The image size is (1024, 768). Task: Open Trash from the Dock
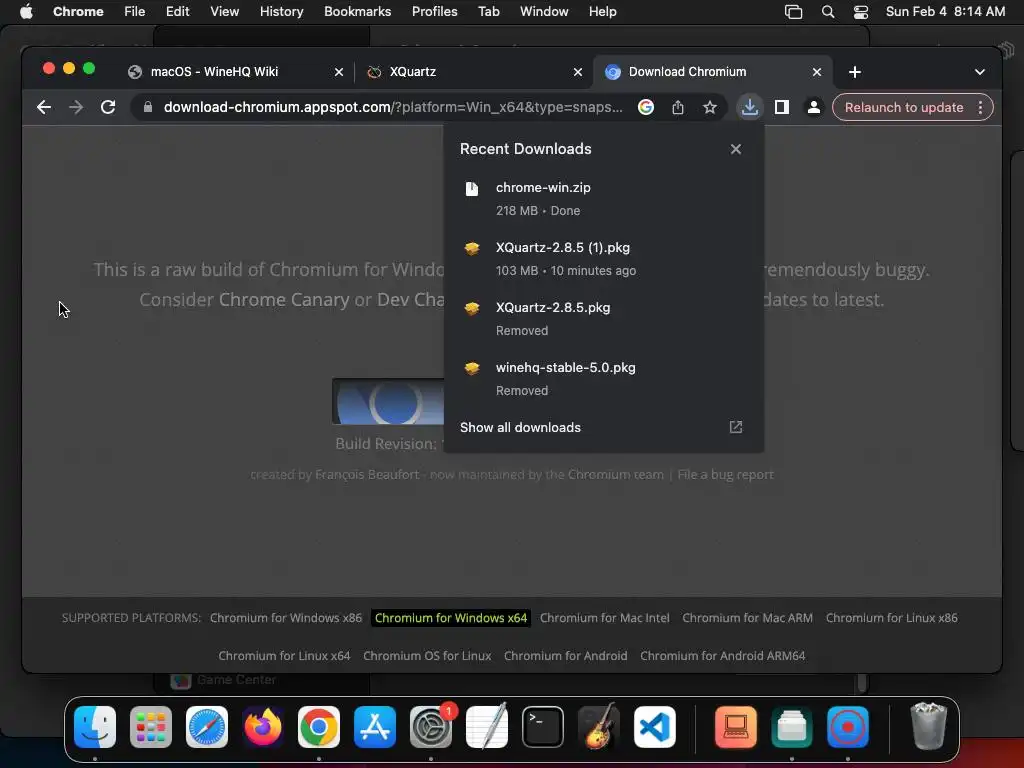tap(928, 726)
